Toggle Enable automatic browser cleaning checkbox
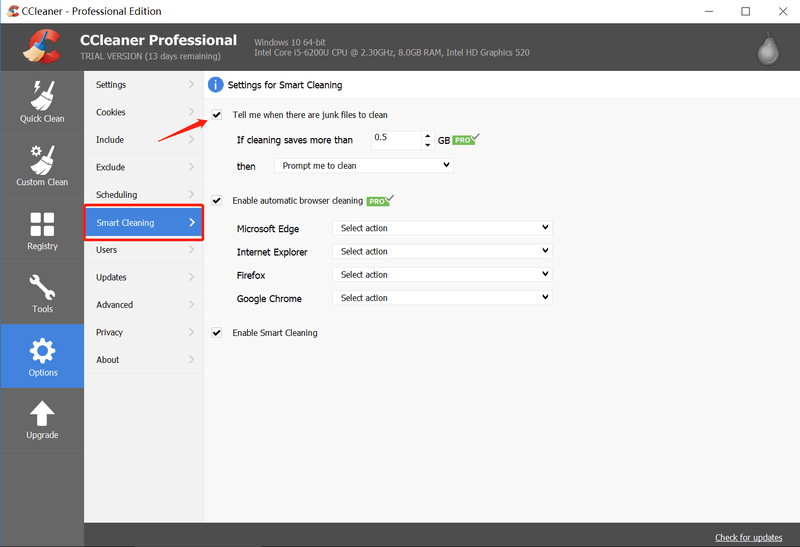 [217, 201]
